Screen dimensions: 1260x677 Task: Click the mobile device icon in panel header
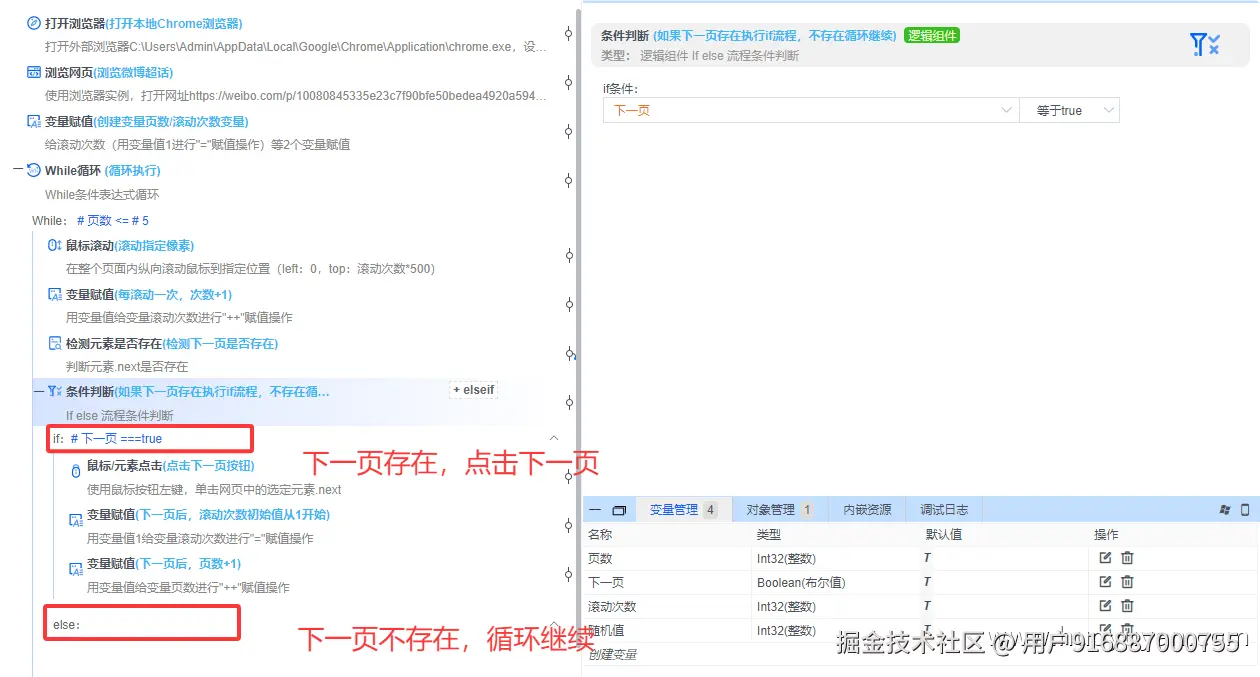click(1245, 510)
